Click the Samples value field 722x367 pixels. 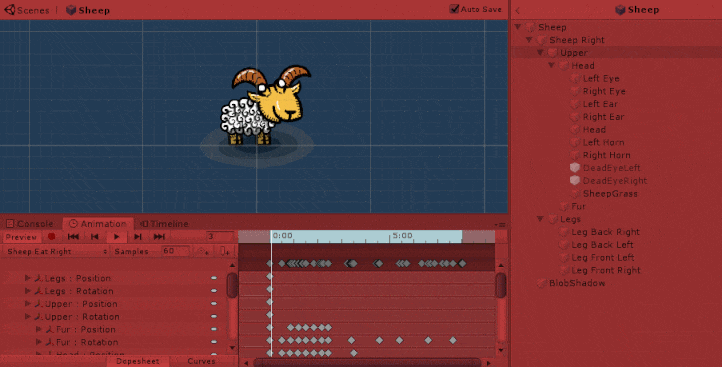pyautogui.click(x=175, y=251)
